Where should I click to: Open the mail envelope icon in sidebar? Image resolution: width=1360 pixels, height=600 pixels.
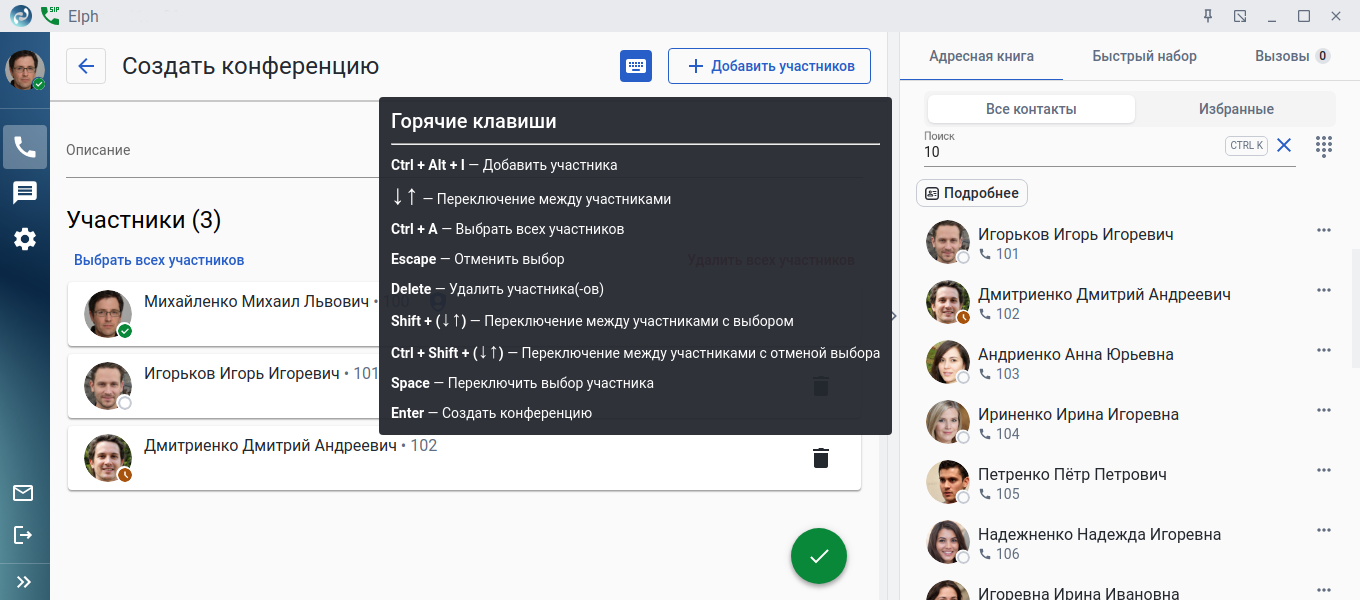[23, 493]
